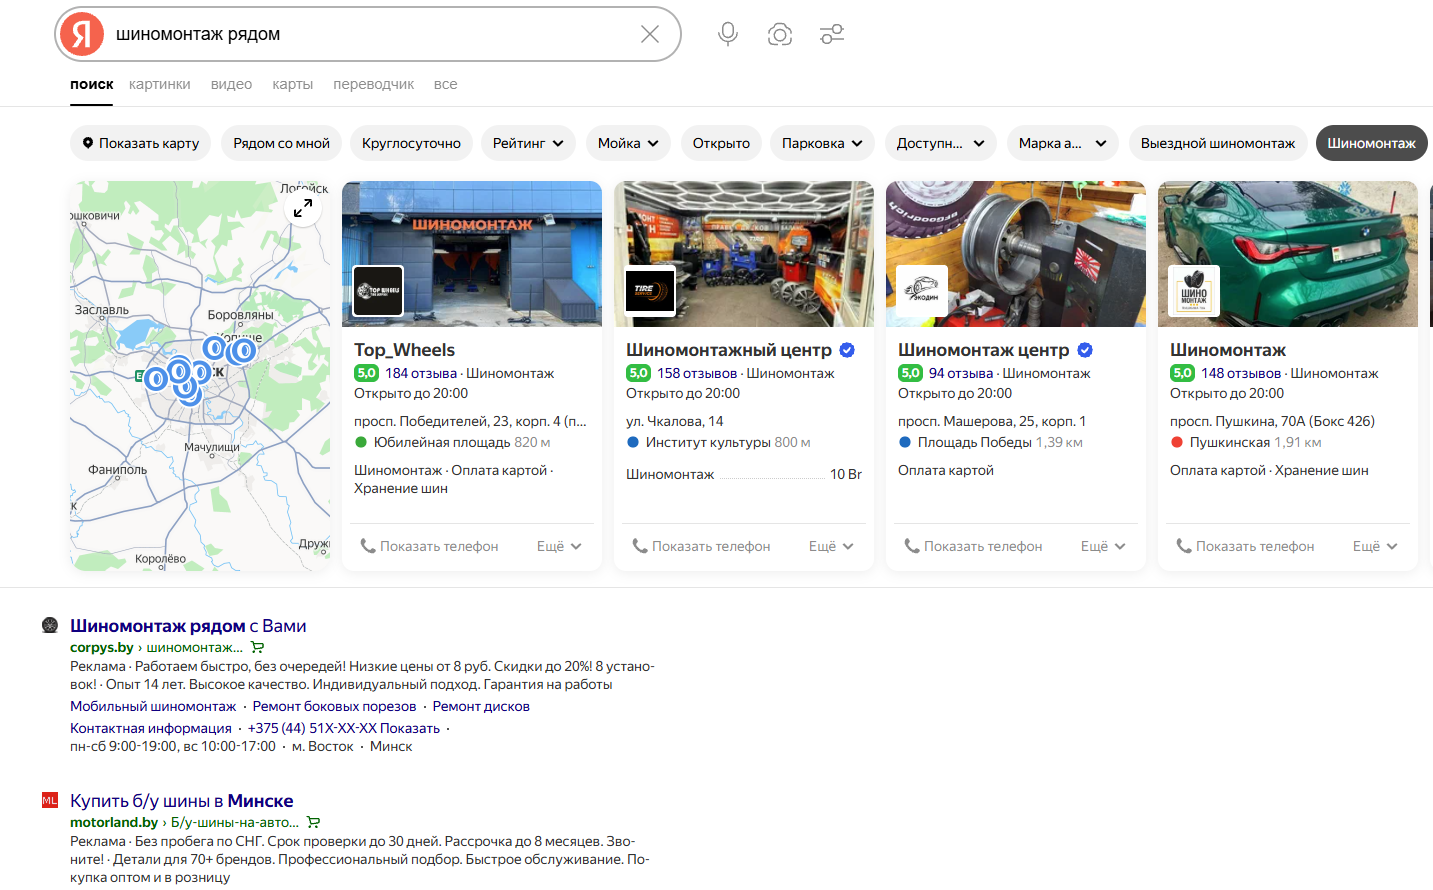The height and width of the screenshot is (890, 1433).
Task: Open the Рейтинг filter dropdown
Action: (528, 143)
